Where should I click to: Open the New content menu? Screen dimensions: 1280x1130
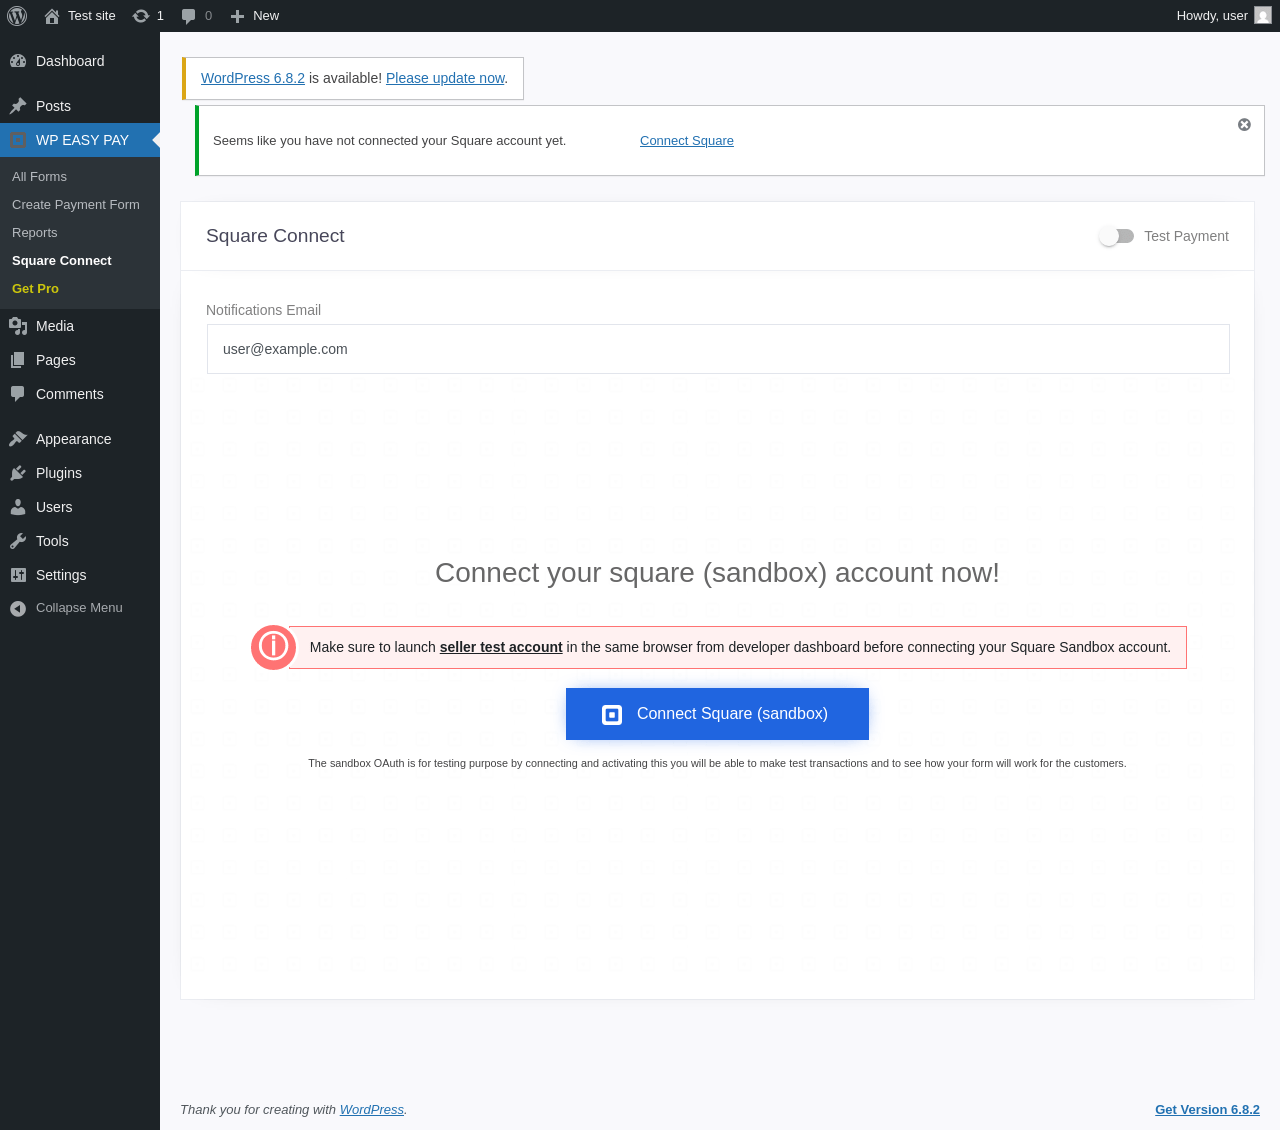pyautogui.click(x=255, y=16)
